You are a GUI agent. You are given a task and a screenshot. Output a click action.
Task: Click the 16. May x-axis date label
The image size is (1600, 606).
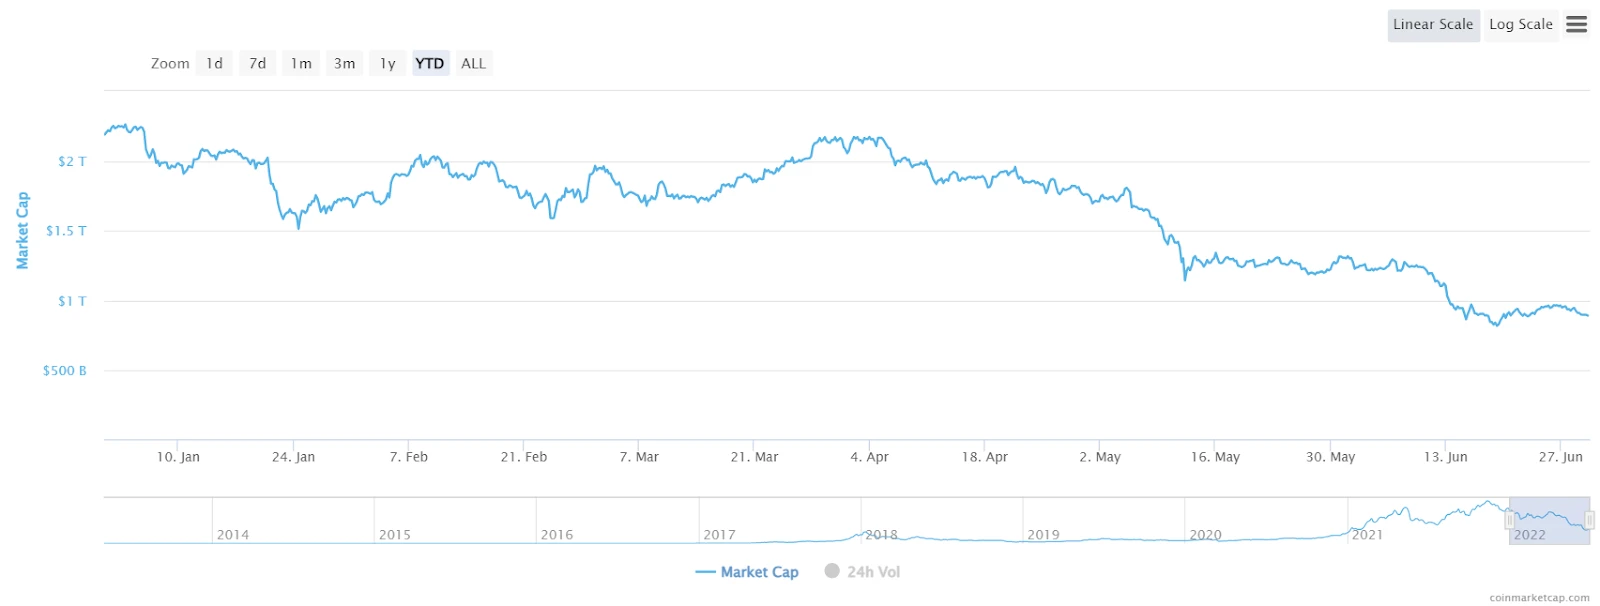pos(1215,457)
